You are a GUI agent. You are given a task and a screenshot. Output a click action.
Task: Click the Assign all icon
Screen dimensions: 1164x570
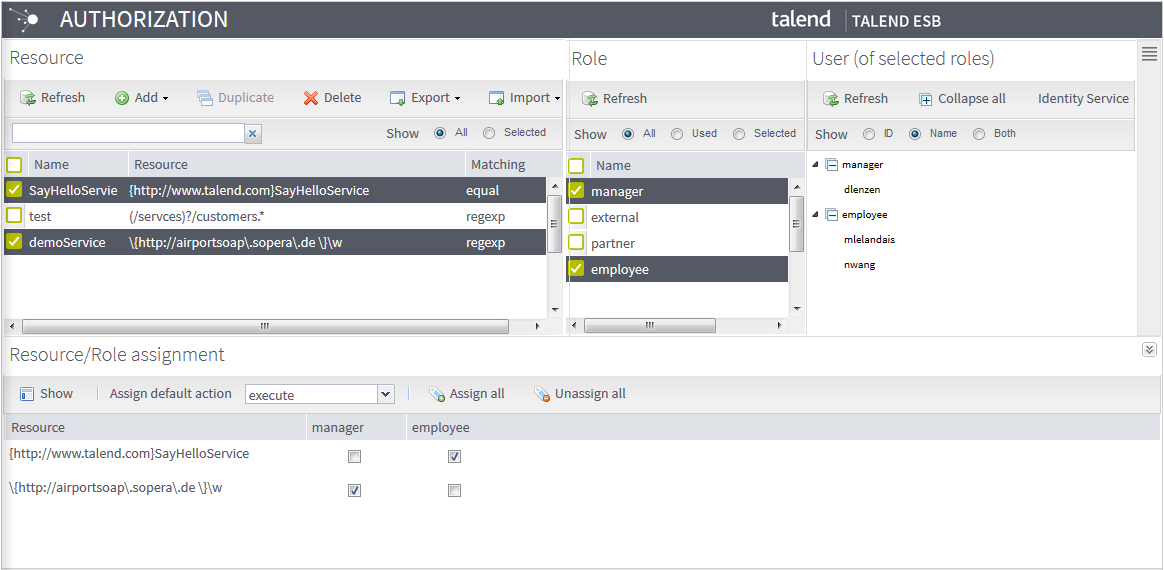pyautogui.click(x=436, y=394)
